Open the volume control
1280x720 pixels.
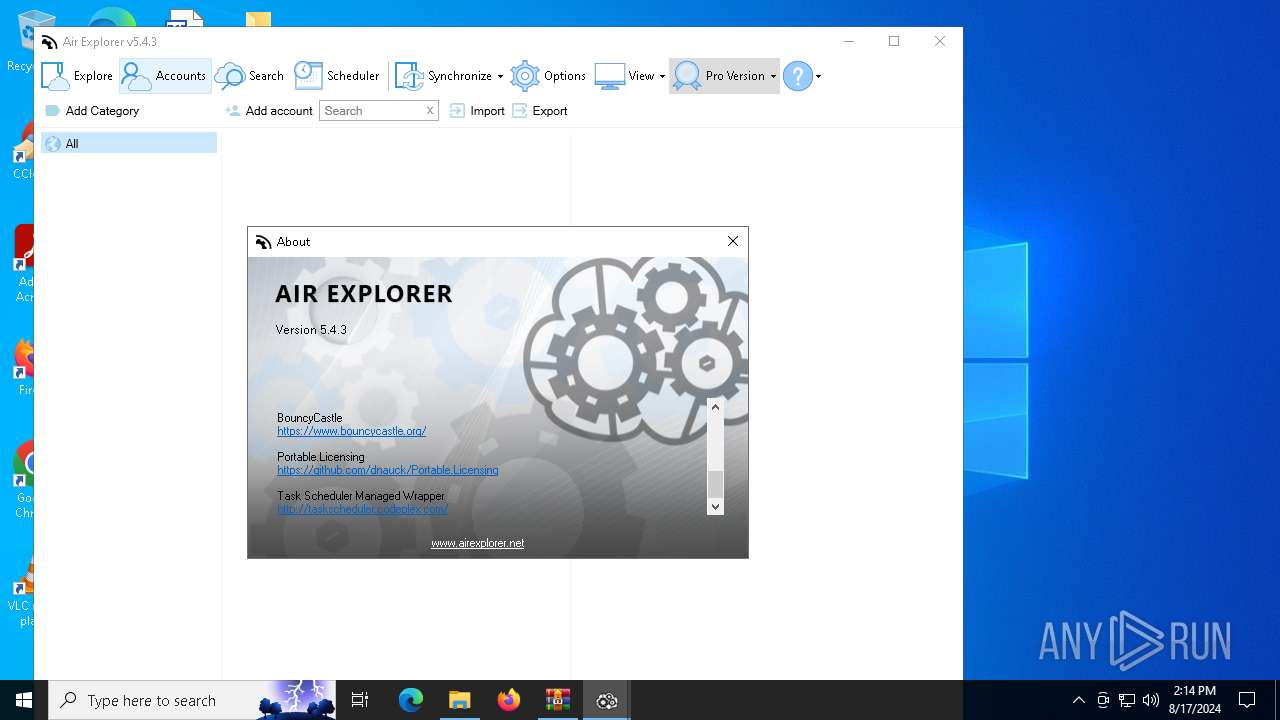[1150, 700]
